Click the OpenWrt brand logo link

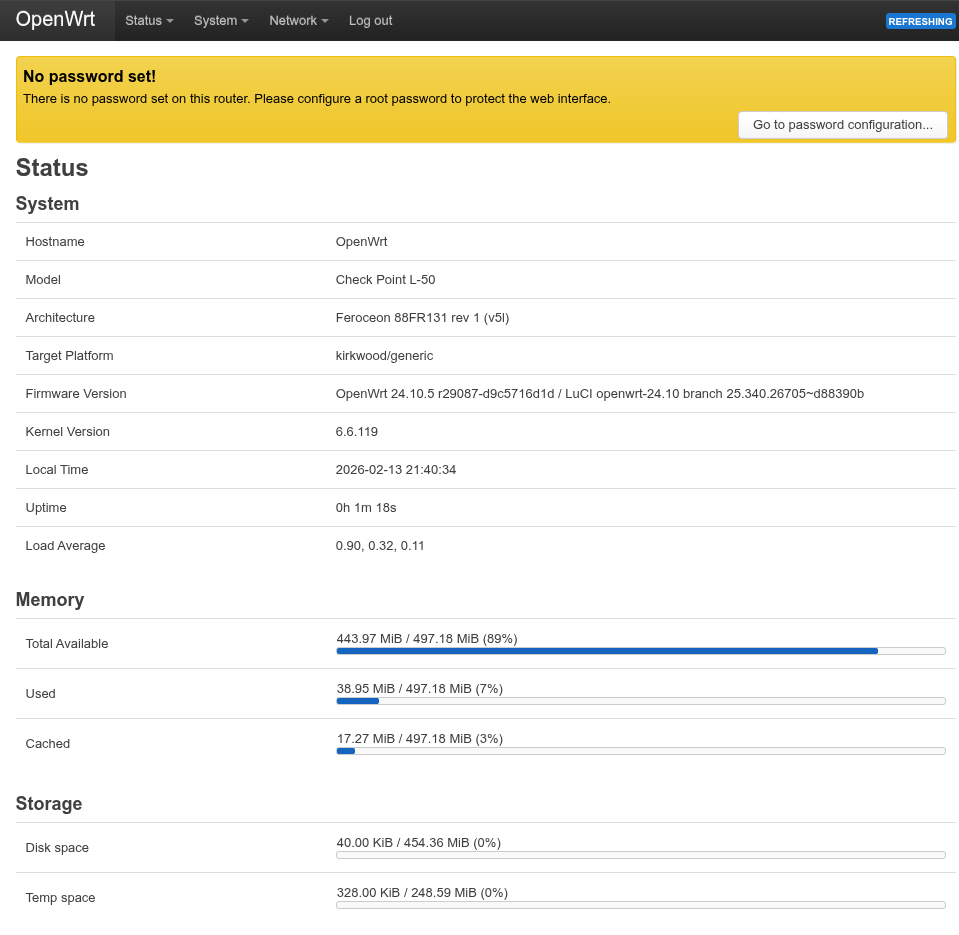(x=56, y=20)
